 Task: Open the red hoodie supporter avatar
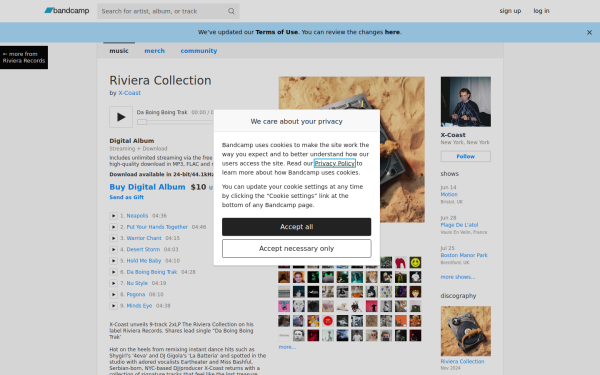click(x=401, y=262)
